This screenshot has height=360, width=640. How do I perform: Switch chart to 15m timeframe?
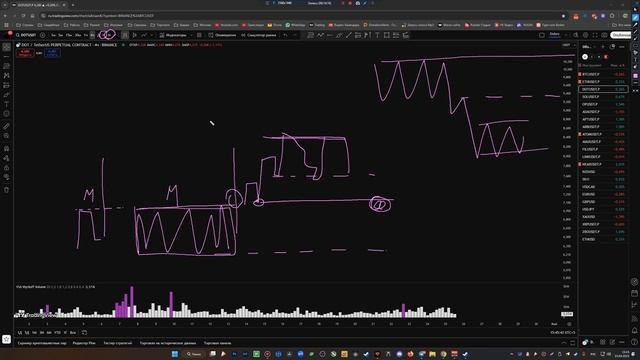tap(69, 36)
